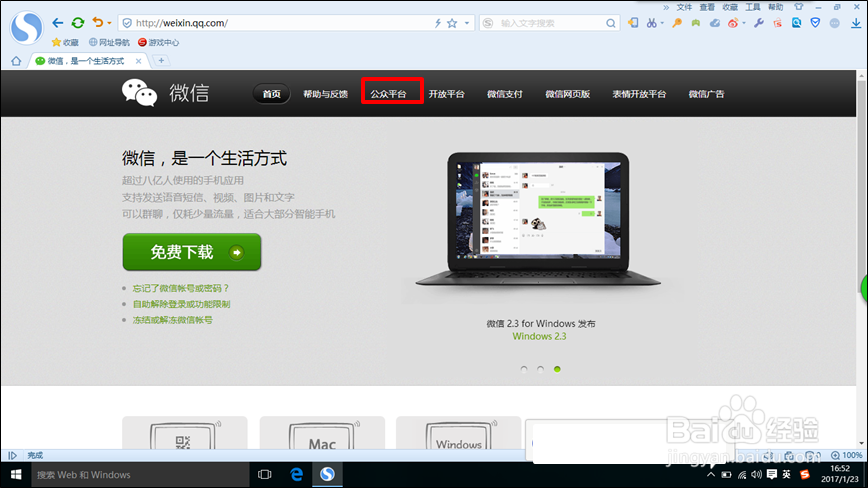This screenshot has height=488, width=868.
Task: Click the cloud toolbar icon
Action: [715, 23]
